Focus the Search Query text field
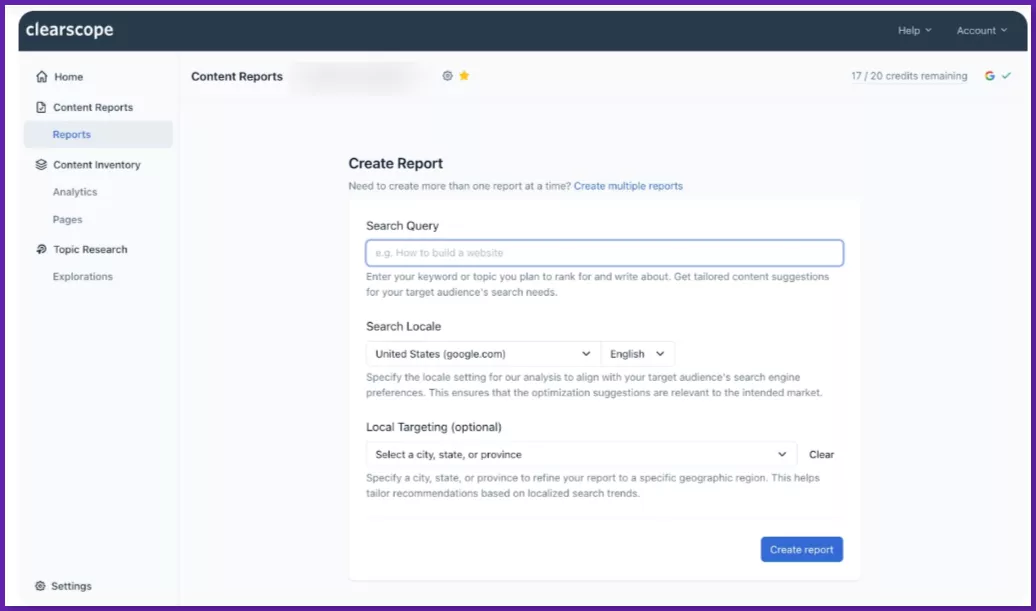The image size is (1036, 611). coord(604,253)
